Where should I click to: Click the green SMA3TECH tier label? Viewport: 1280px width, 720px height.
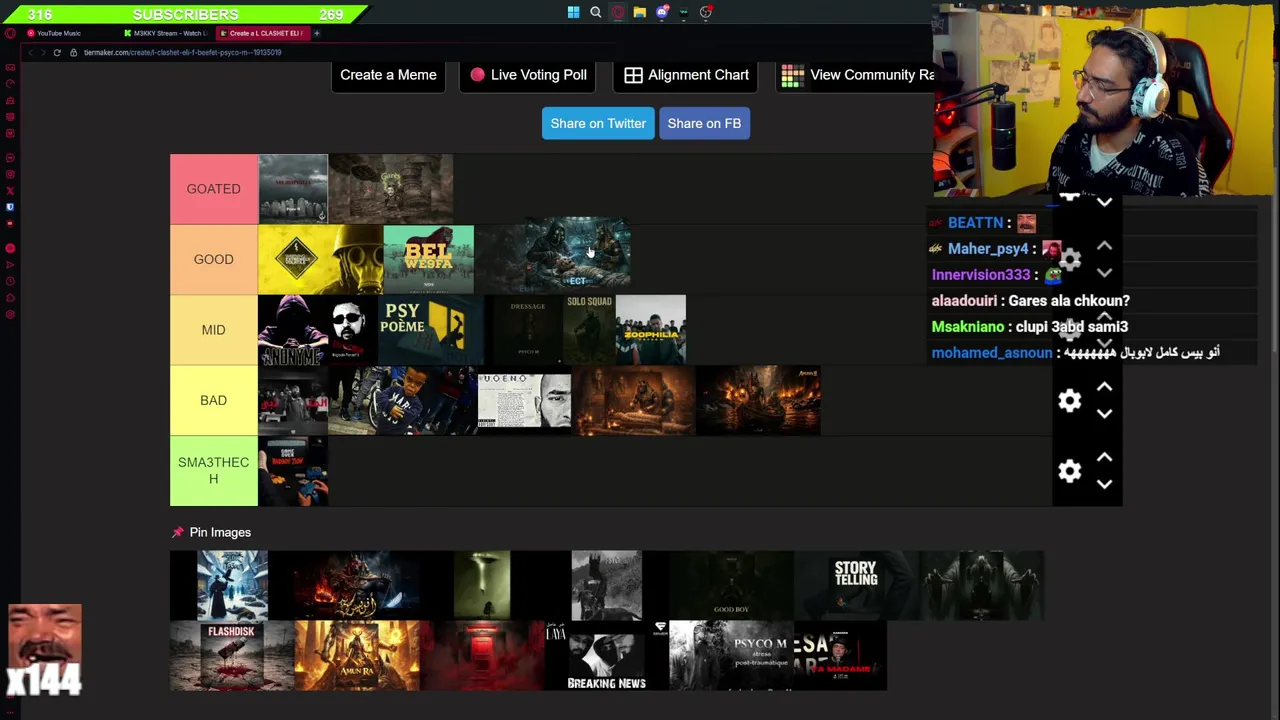[x=213, y=471]
